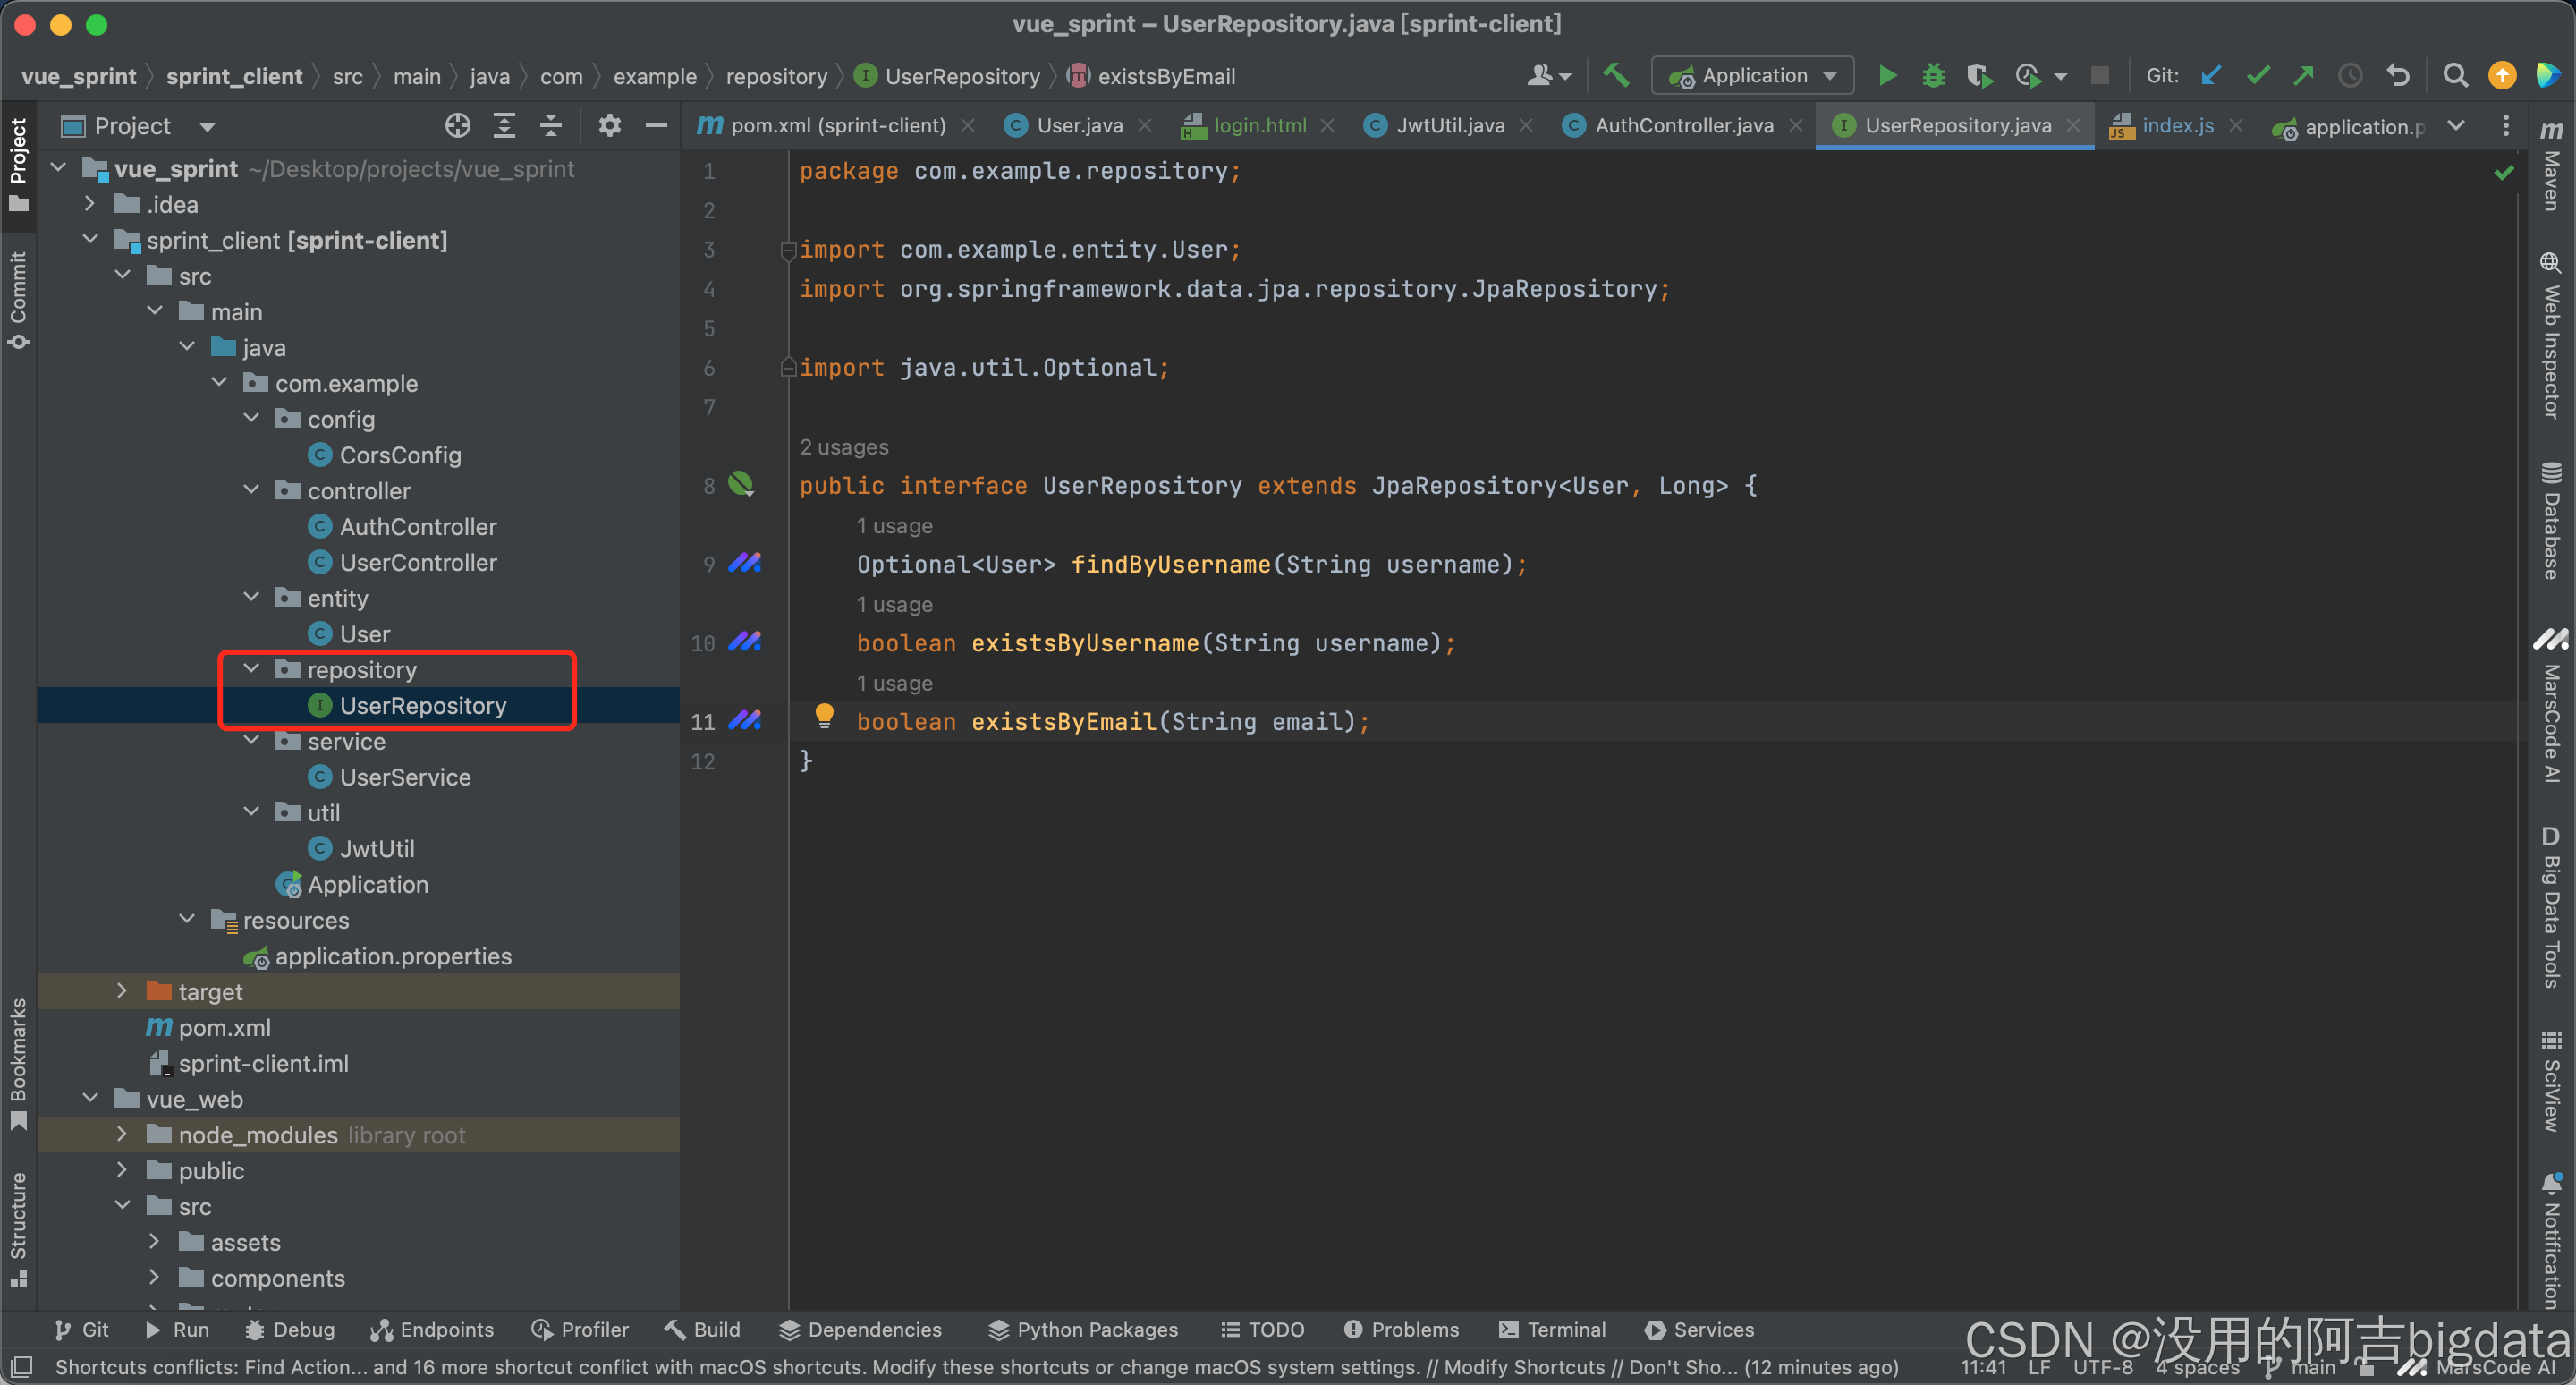Click the Debug bug icon in toolbar
The height and width of the screenshot is (1385, 2576).
coord(1933,76)
